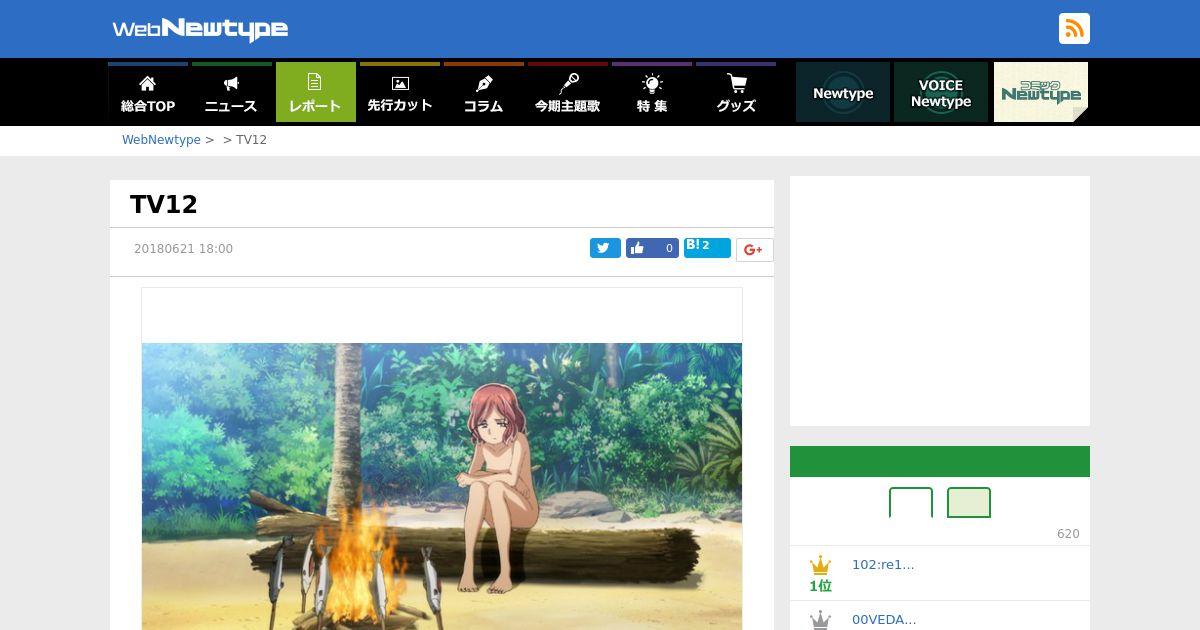
Task: Open the コラム column menu
Action: [484, 92]
